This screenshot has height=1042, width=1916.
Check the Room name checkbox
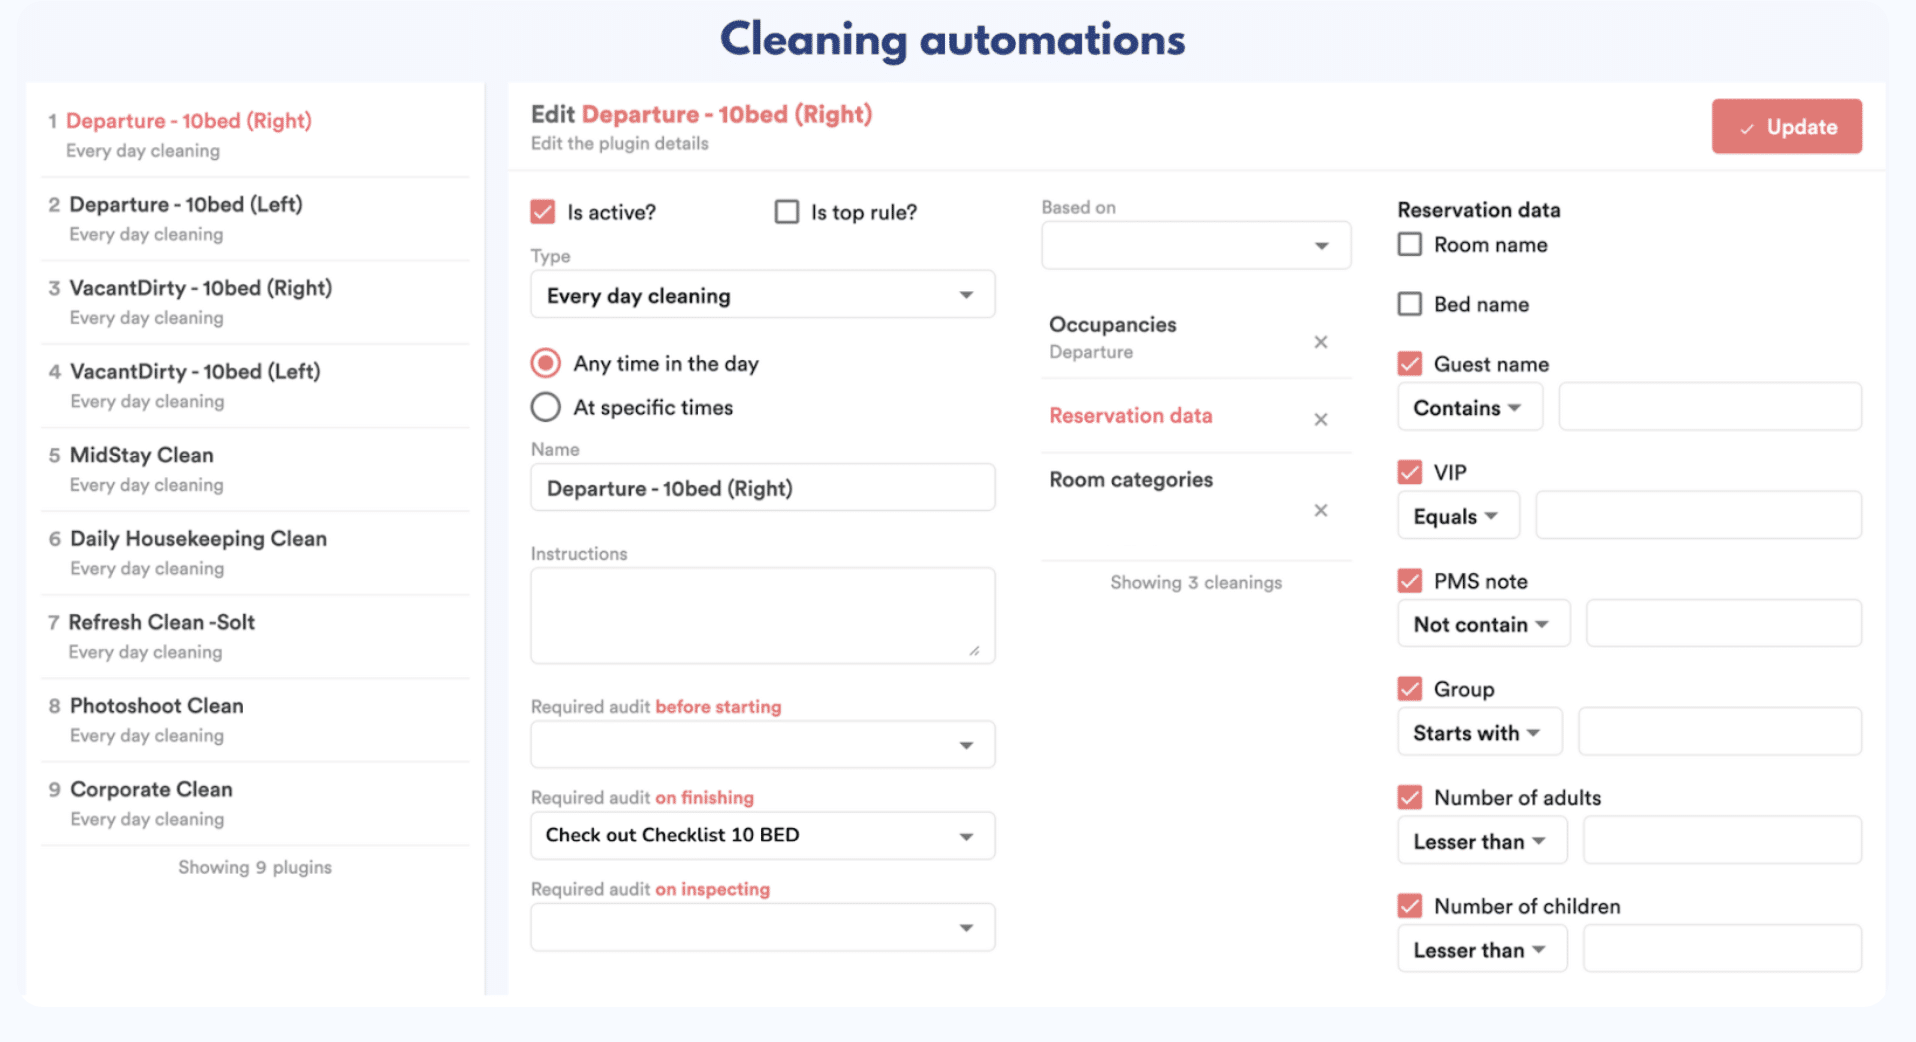pyautogui.click(x=1409, y=245)
